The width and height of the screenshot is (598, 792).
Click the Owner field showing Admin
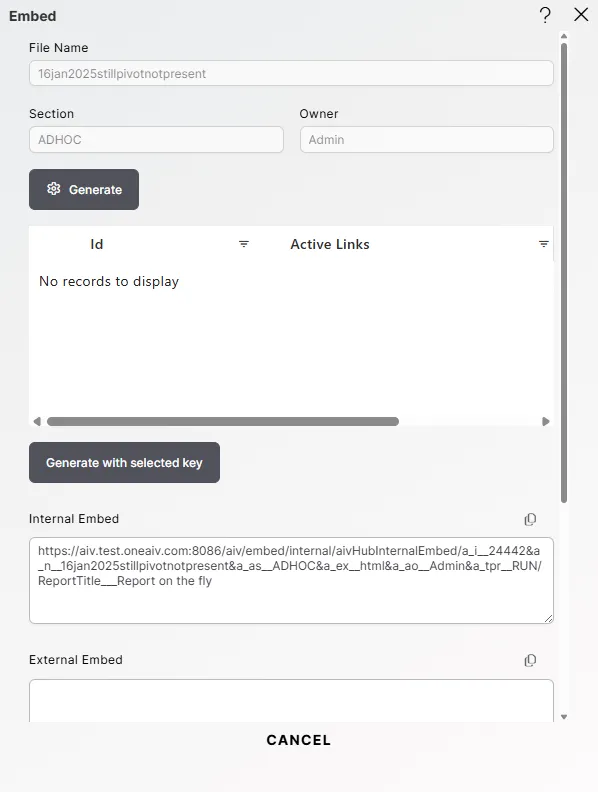coord(427,139)
